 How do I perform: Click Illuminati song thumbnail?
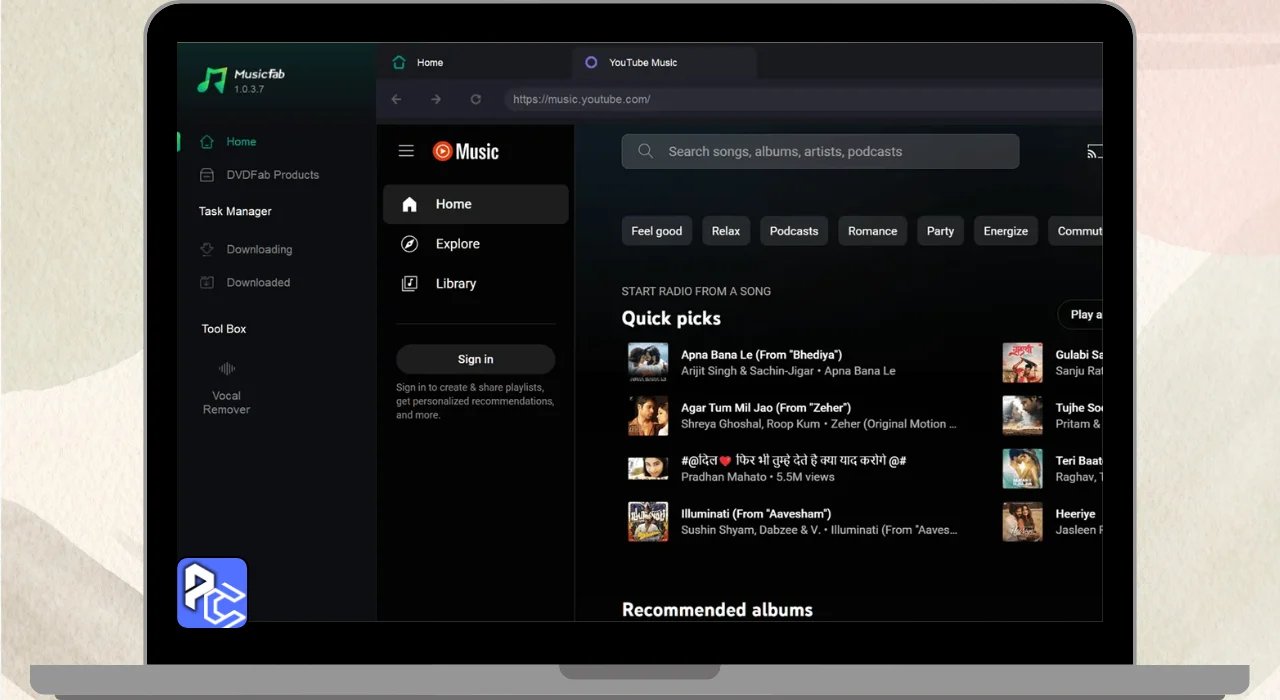tap(648, 522)
